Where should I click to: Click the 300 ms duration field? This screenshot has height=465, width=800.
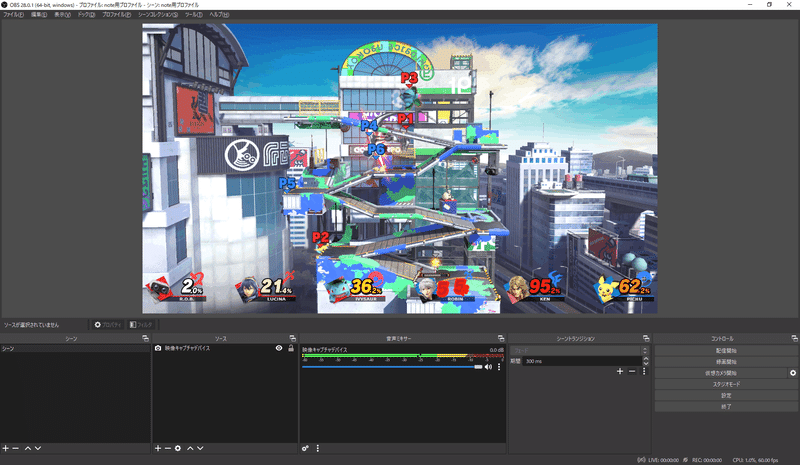582,361
